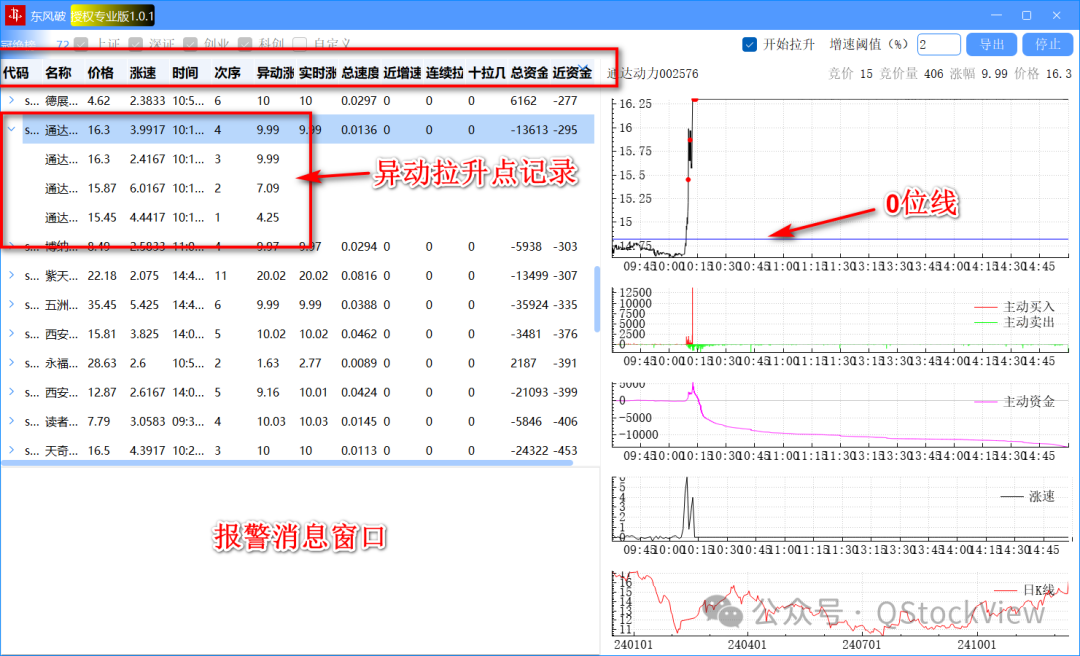Select the 德展 row price cell 4.62

coord(99,101)
